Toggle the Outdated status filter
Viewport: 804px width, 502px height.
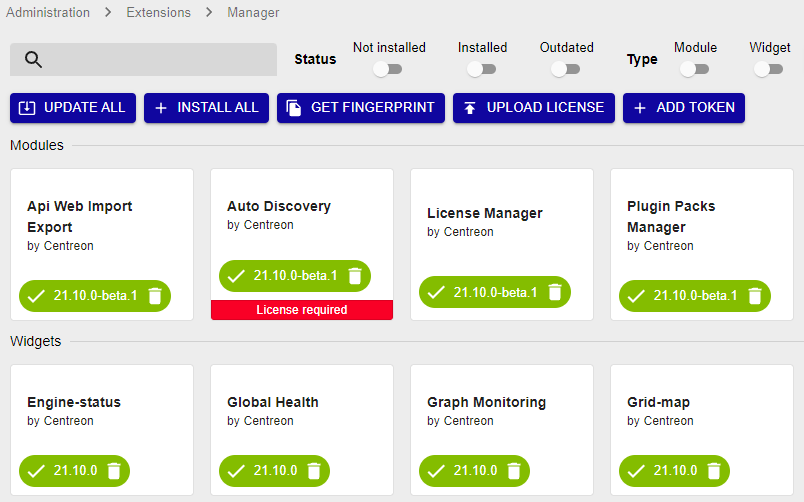tap(565, 69)
